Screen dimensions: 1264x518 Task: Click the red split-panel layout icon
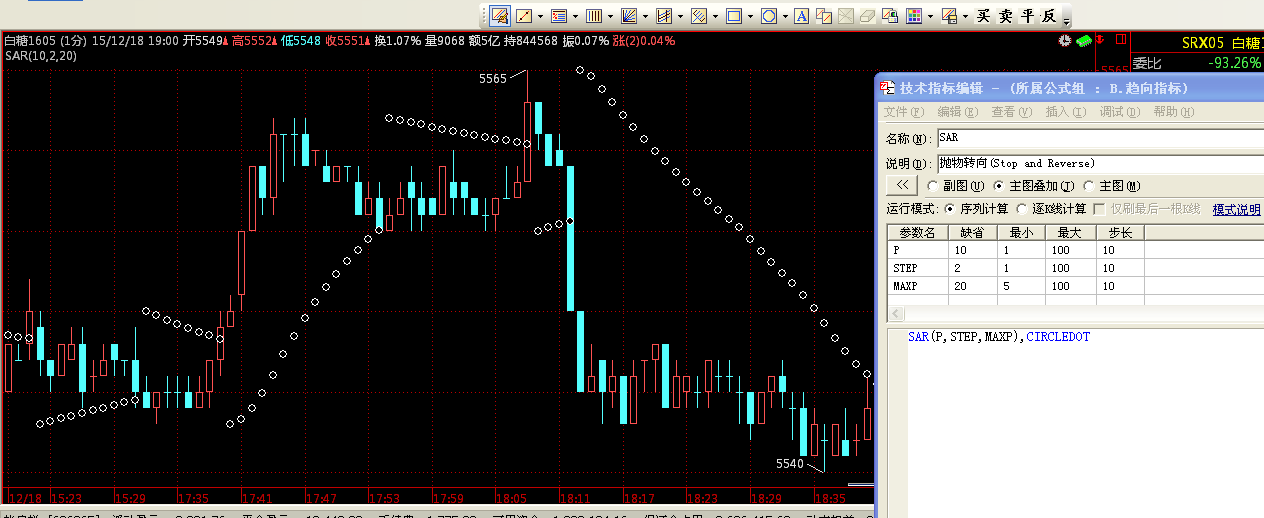(x=1121, y=40)
